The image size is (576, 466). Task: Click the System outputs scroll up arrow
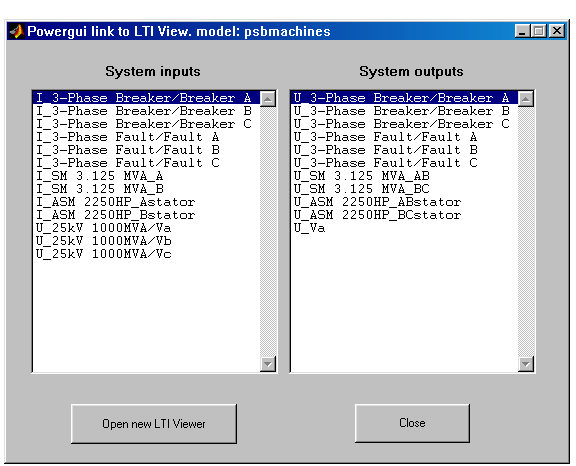[x=526, y=99]
